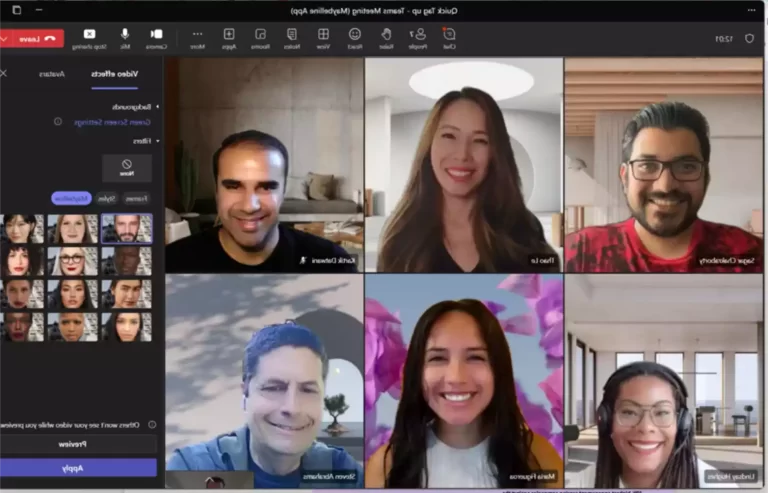Image resolution: width=768 pixels, height=493 pixels.
Task: Switch to the Video effects tab
Action: 115,74
